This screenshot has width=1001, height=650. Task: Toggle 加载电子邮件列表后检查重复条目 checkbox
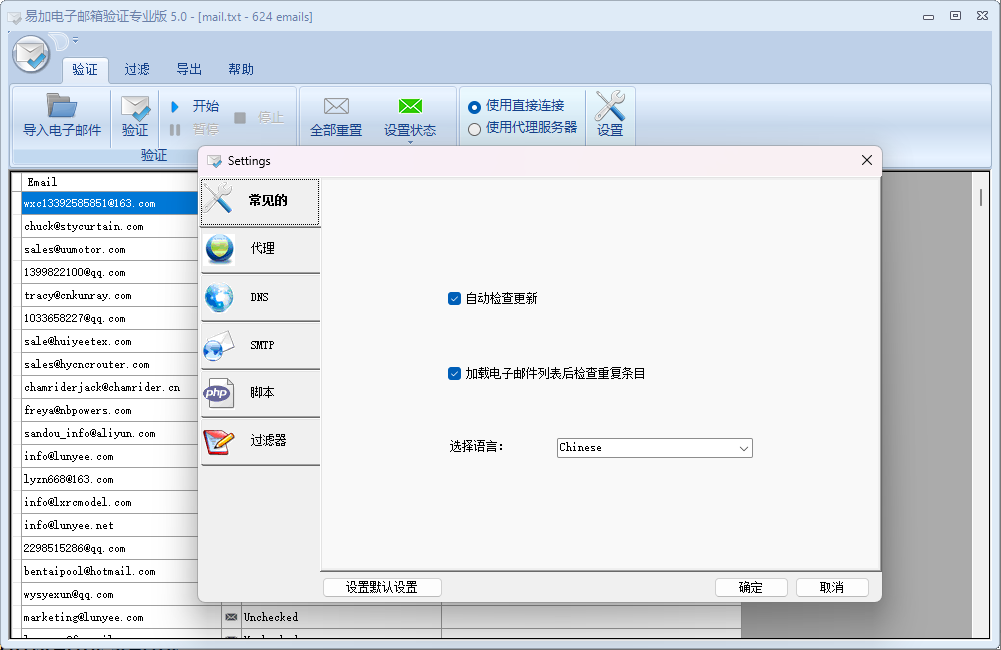point(455,374)
